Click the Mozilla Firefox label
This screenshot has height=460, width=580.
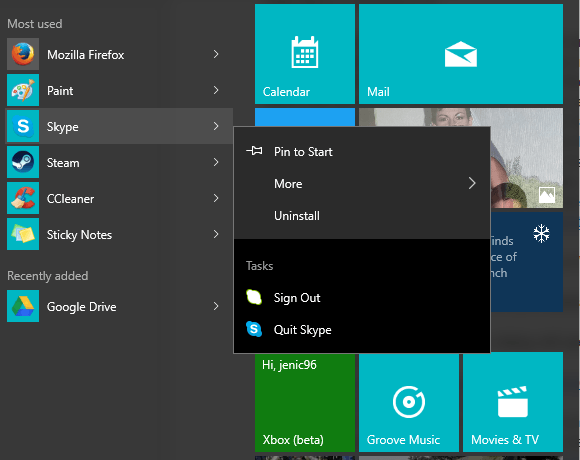point(85,55)
